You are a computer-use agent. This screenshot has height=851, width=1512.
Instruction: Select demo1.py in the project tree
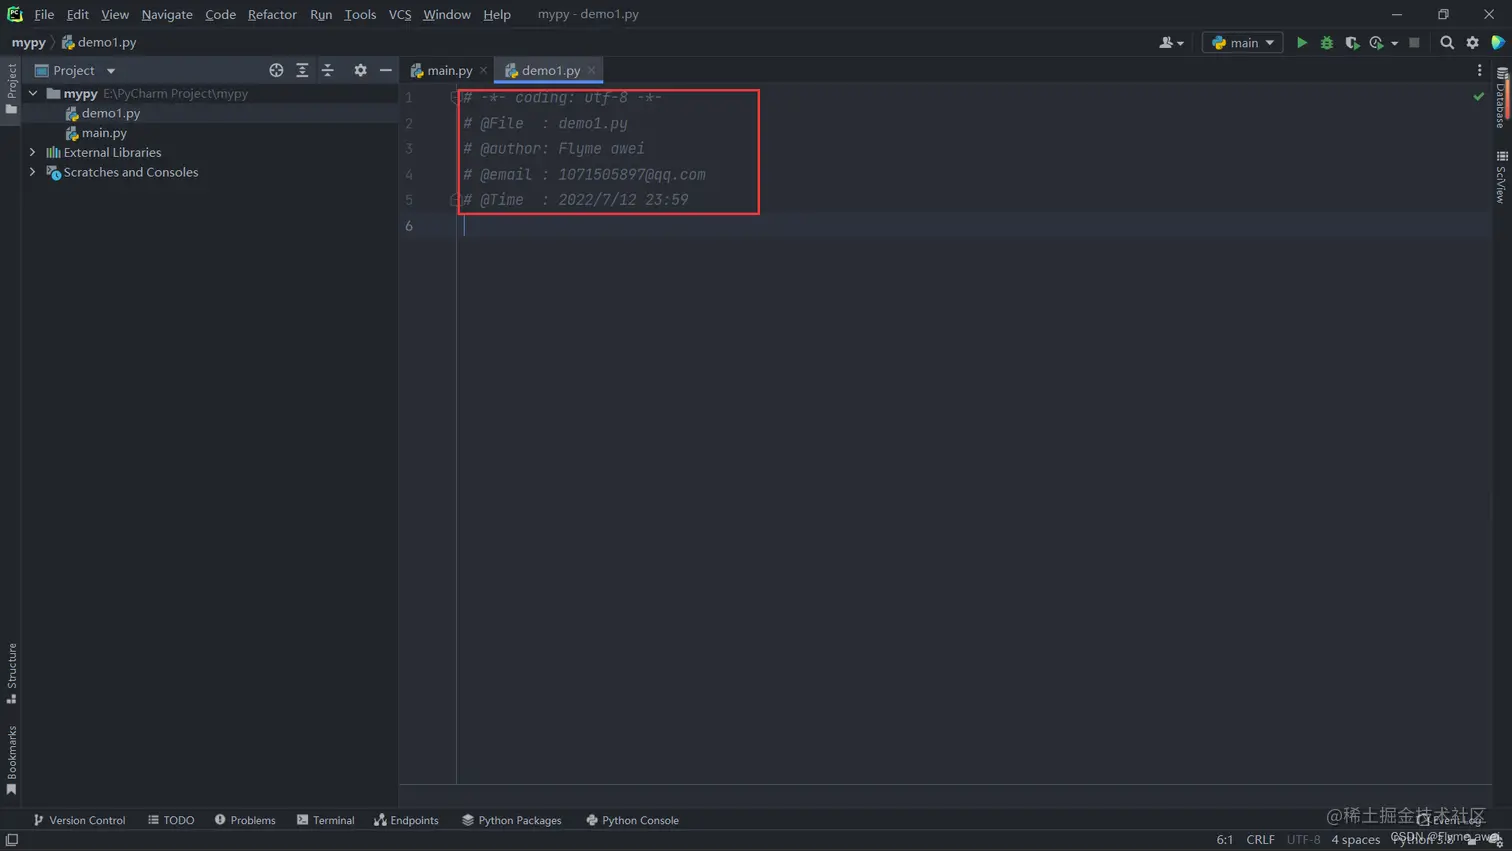coord(110,113)
